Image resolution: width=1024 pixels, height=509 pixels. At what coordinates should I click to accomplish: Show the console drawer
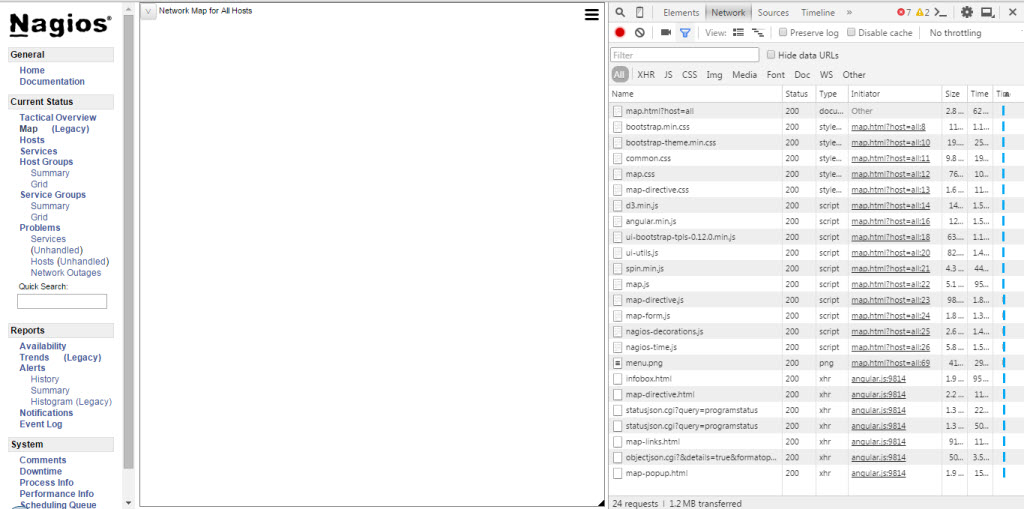point(941,13)
